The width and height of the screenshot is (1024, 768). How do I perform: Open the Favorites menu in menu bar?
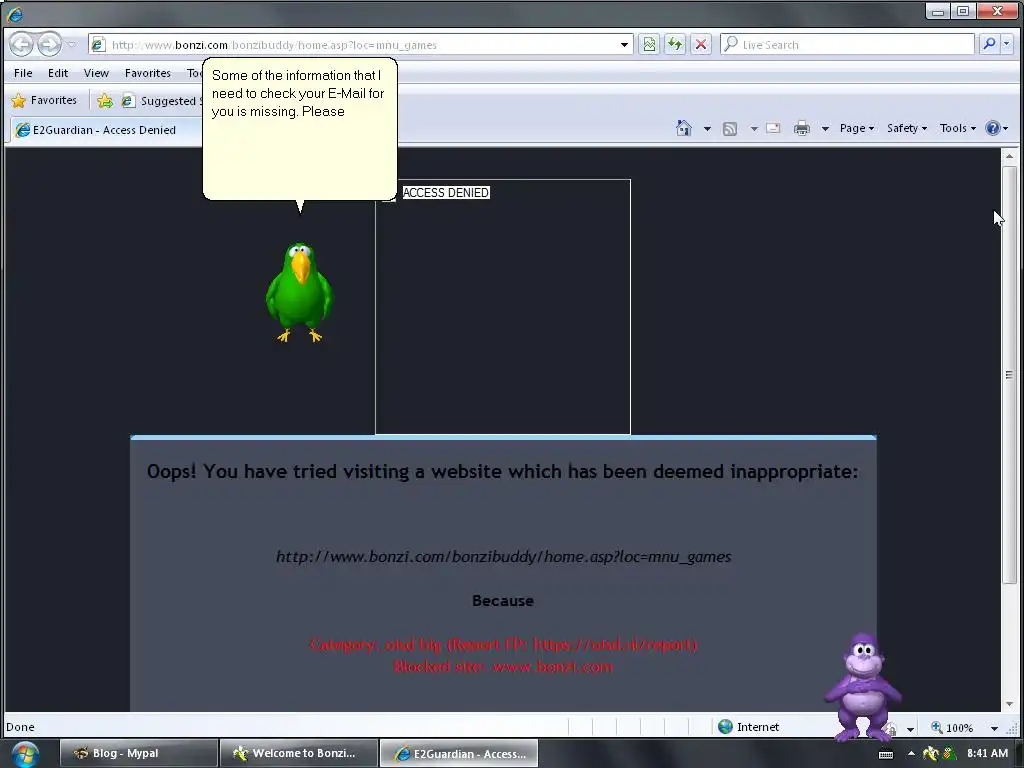[x=148, y=73]
